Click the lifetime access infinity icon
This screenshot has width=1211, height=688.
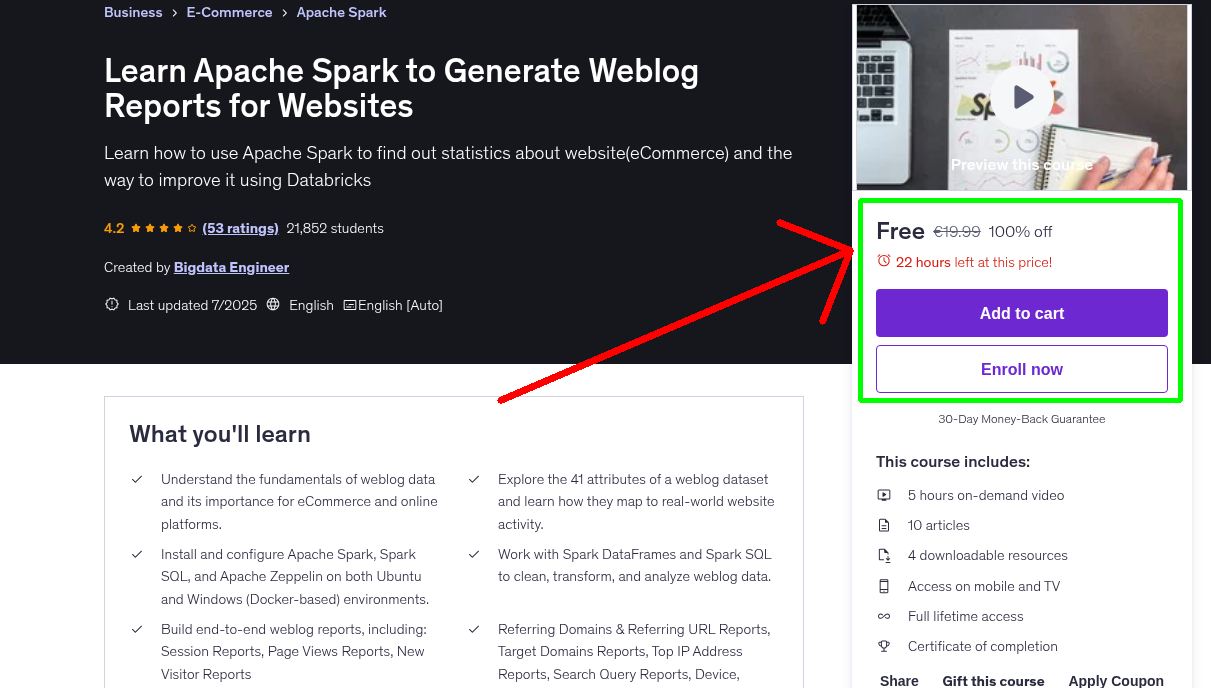click(884, 616)
